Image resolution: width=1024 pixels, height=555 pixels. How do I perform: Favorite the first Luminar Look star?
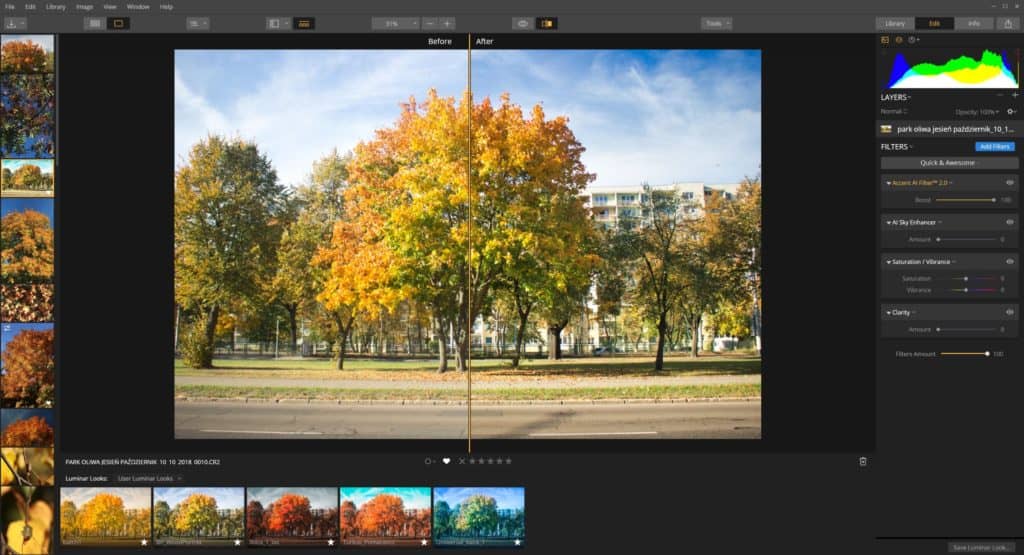144,542
